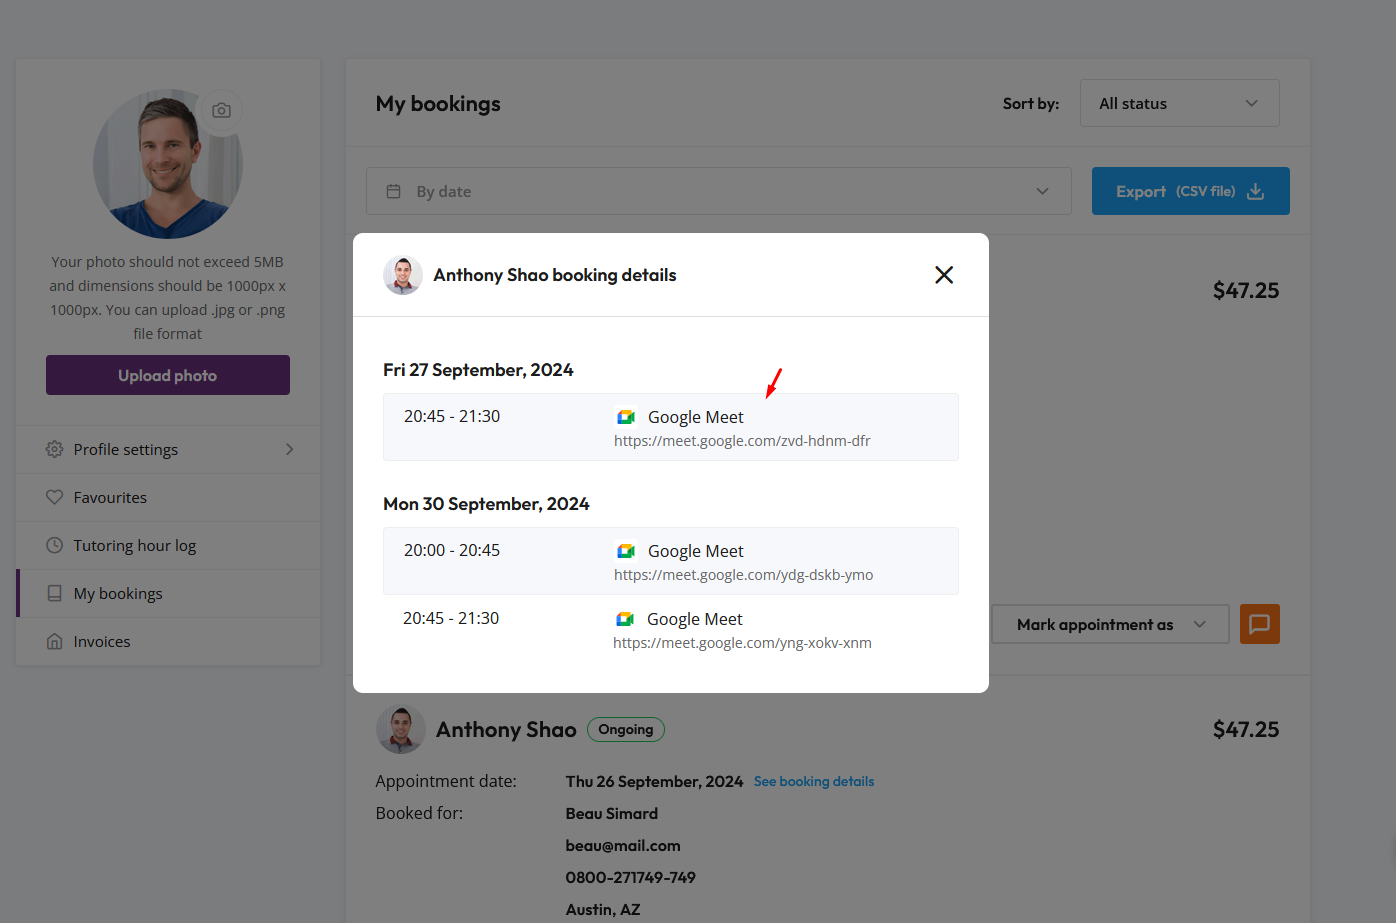This screenshot has width=1396, height=923.
Task: Click the Google Meet icon for the 20:45 session
Action: point(625,417)
